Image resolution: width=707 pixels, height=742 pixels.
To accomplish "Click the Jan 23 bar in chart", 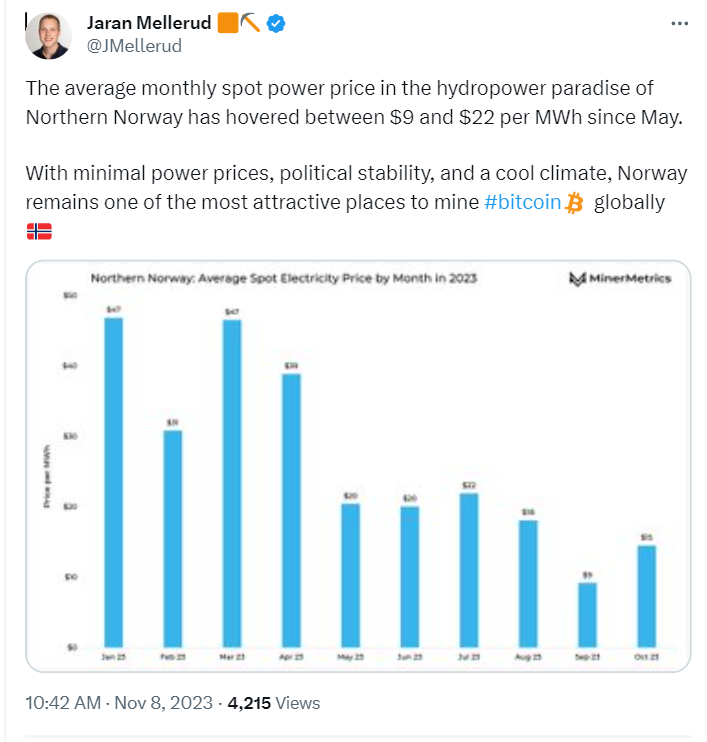I will 114,482.
